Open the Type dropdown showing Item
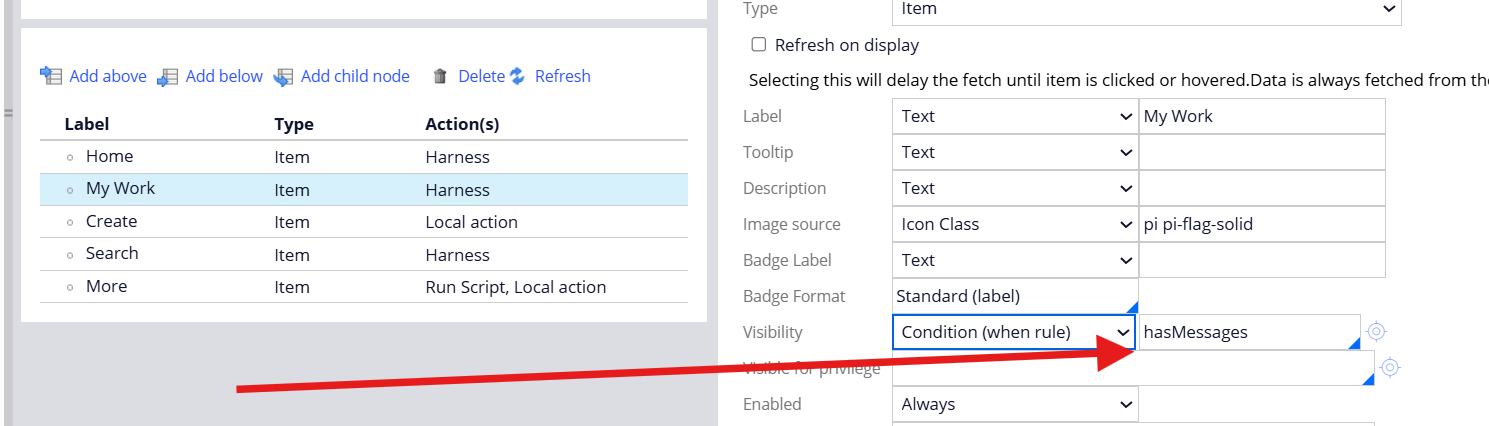 [x=1147, y=10]
